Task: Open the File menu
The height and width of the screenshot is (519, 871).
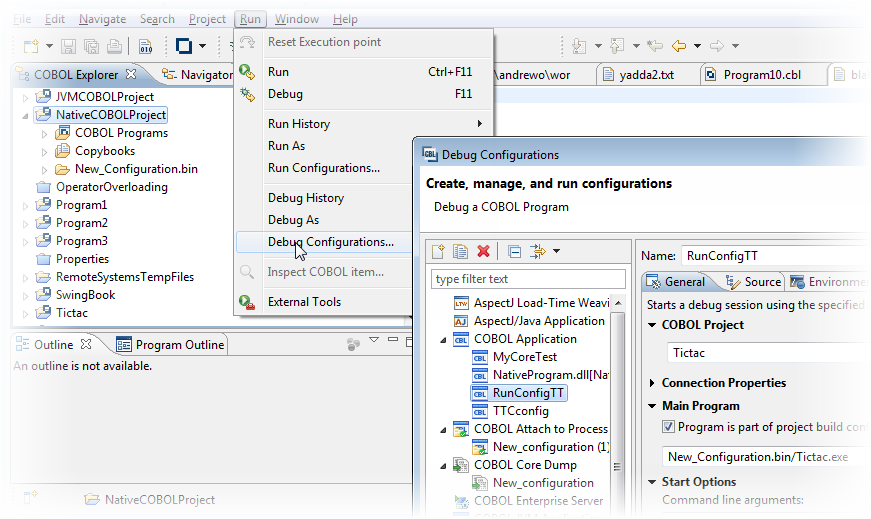Action: click(22, 19)
